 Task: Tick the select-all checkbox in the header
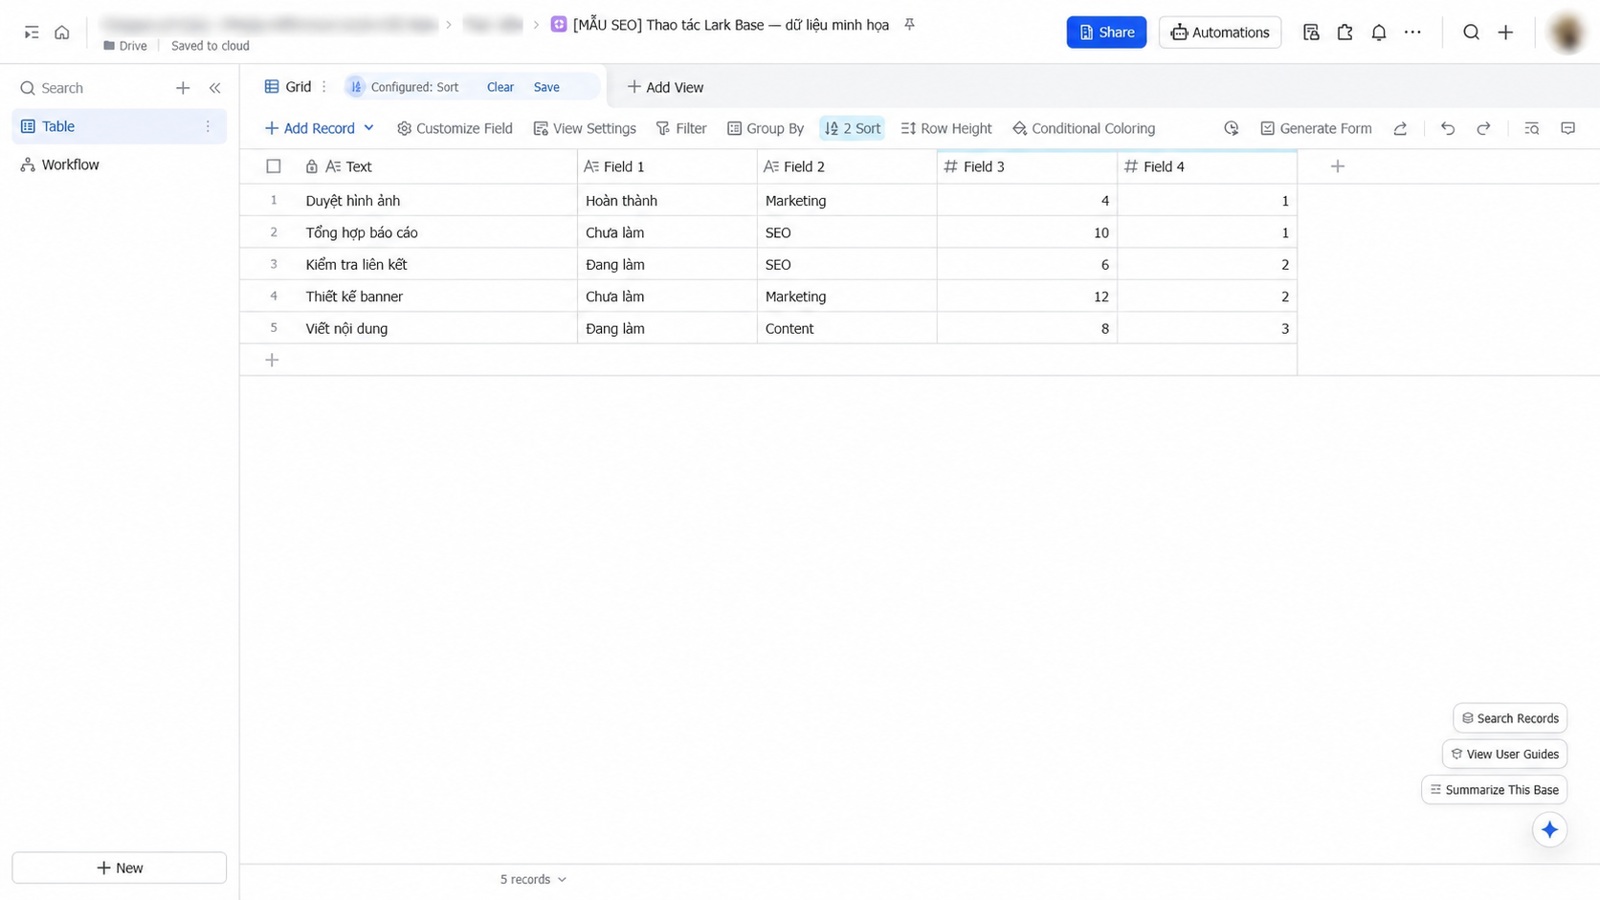(273, 166)
